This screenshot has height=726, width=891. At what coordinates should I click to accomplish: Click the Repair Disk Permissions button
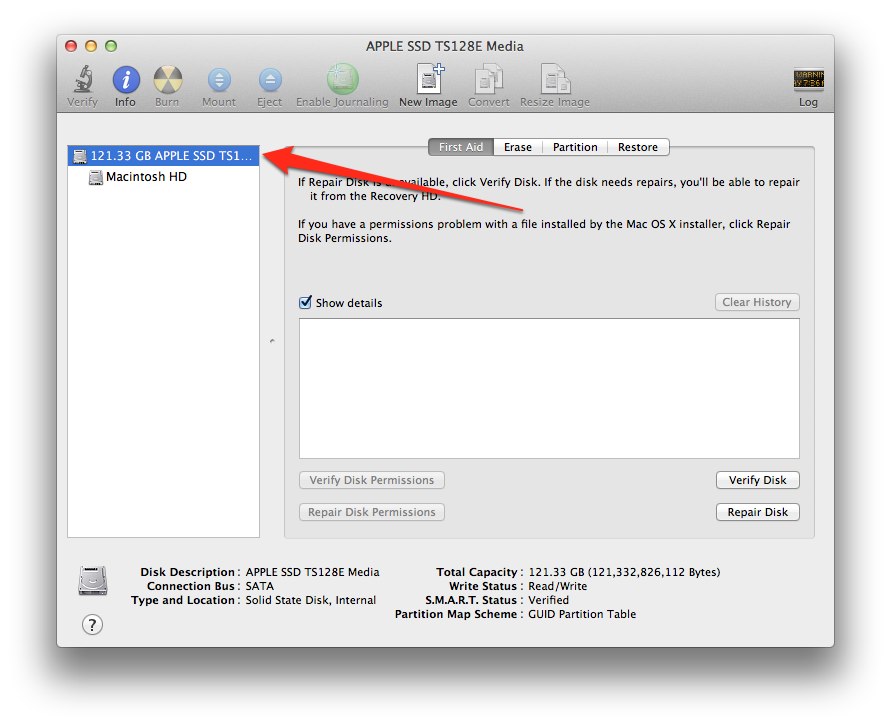tap(372, 512)
